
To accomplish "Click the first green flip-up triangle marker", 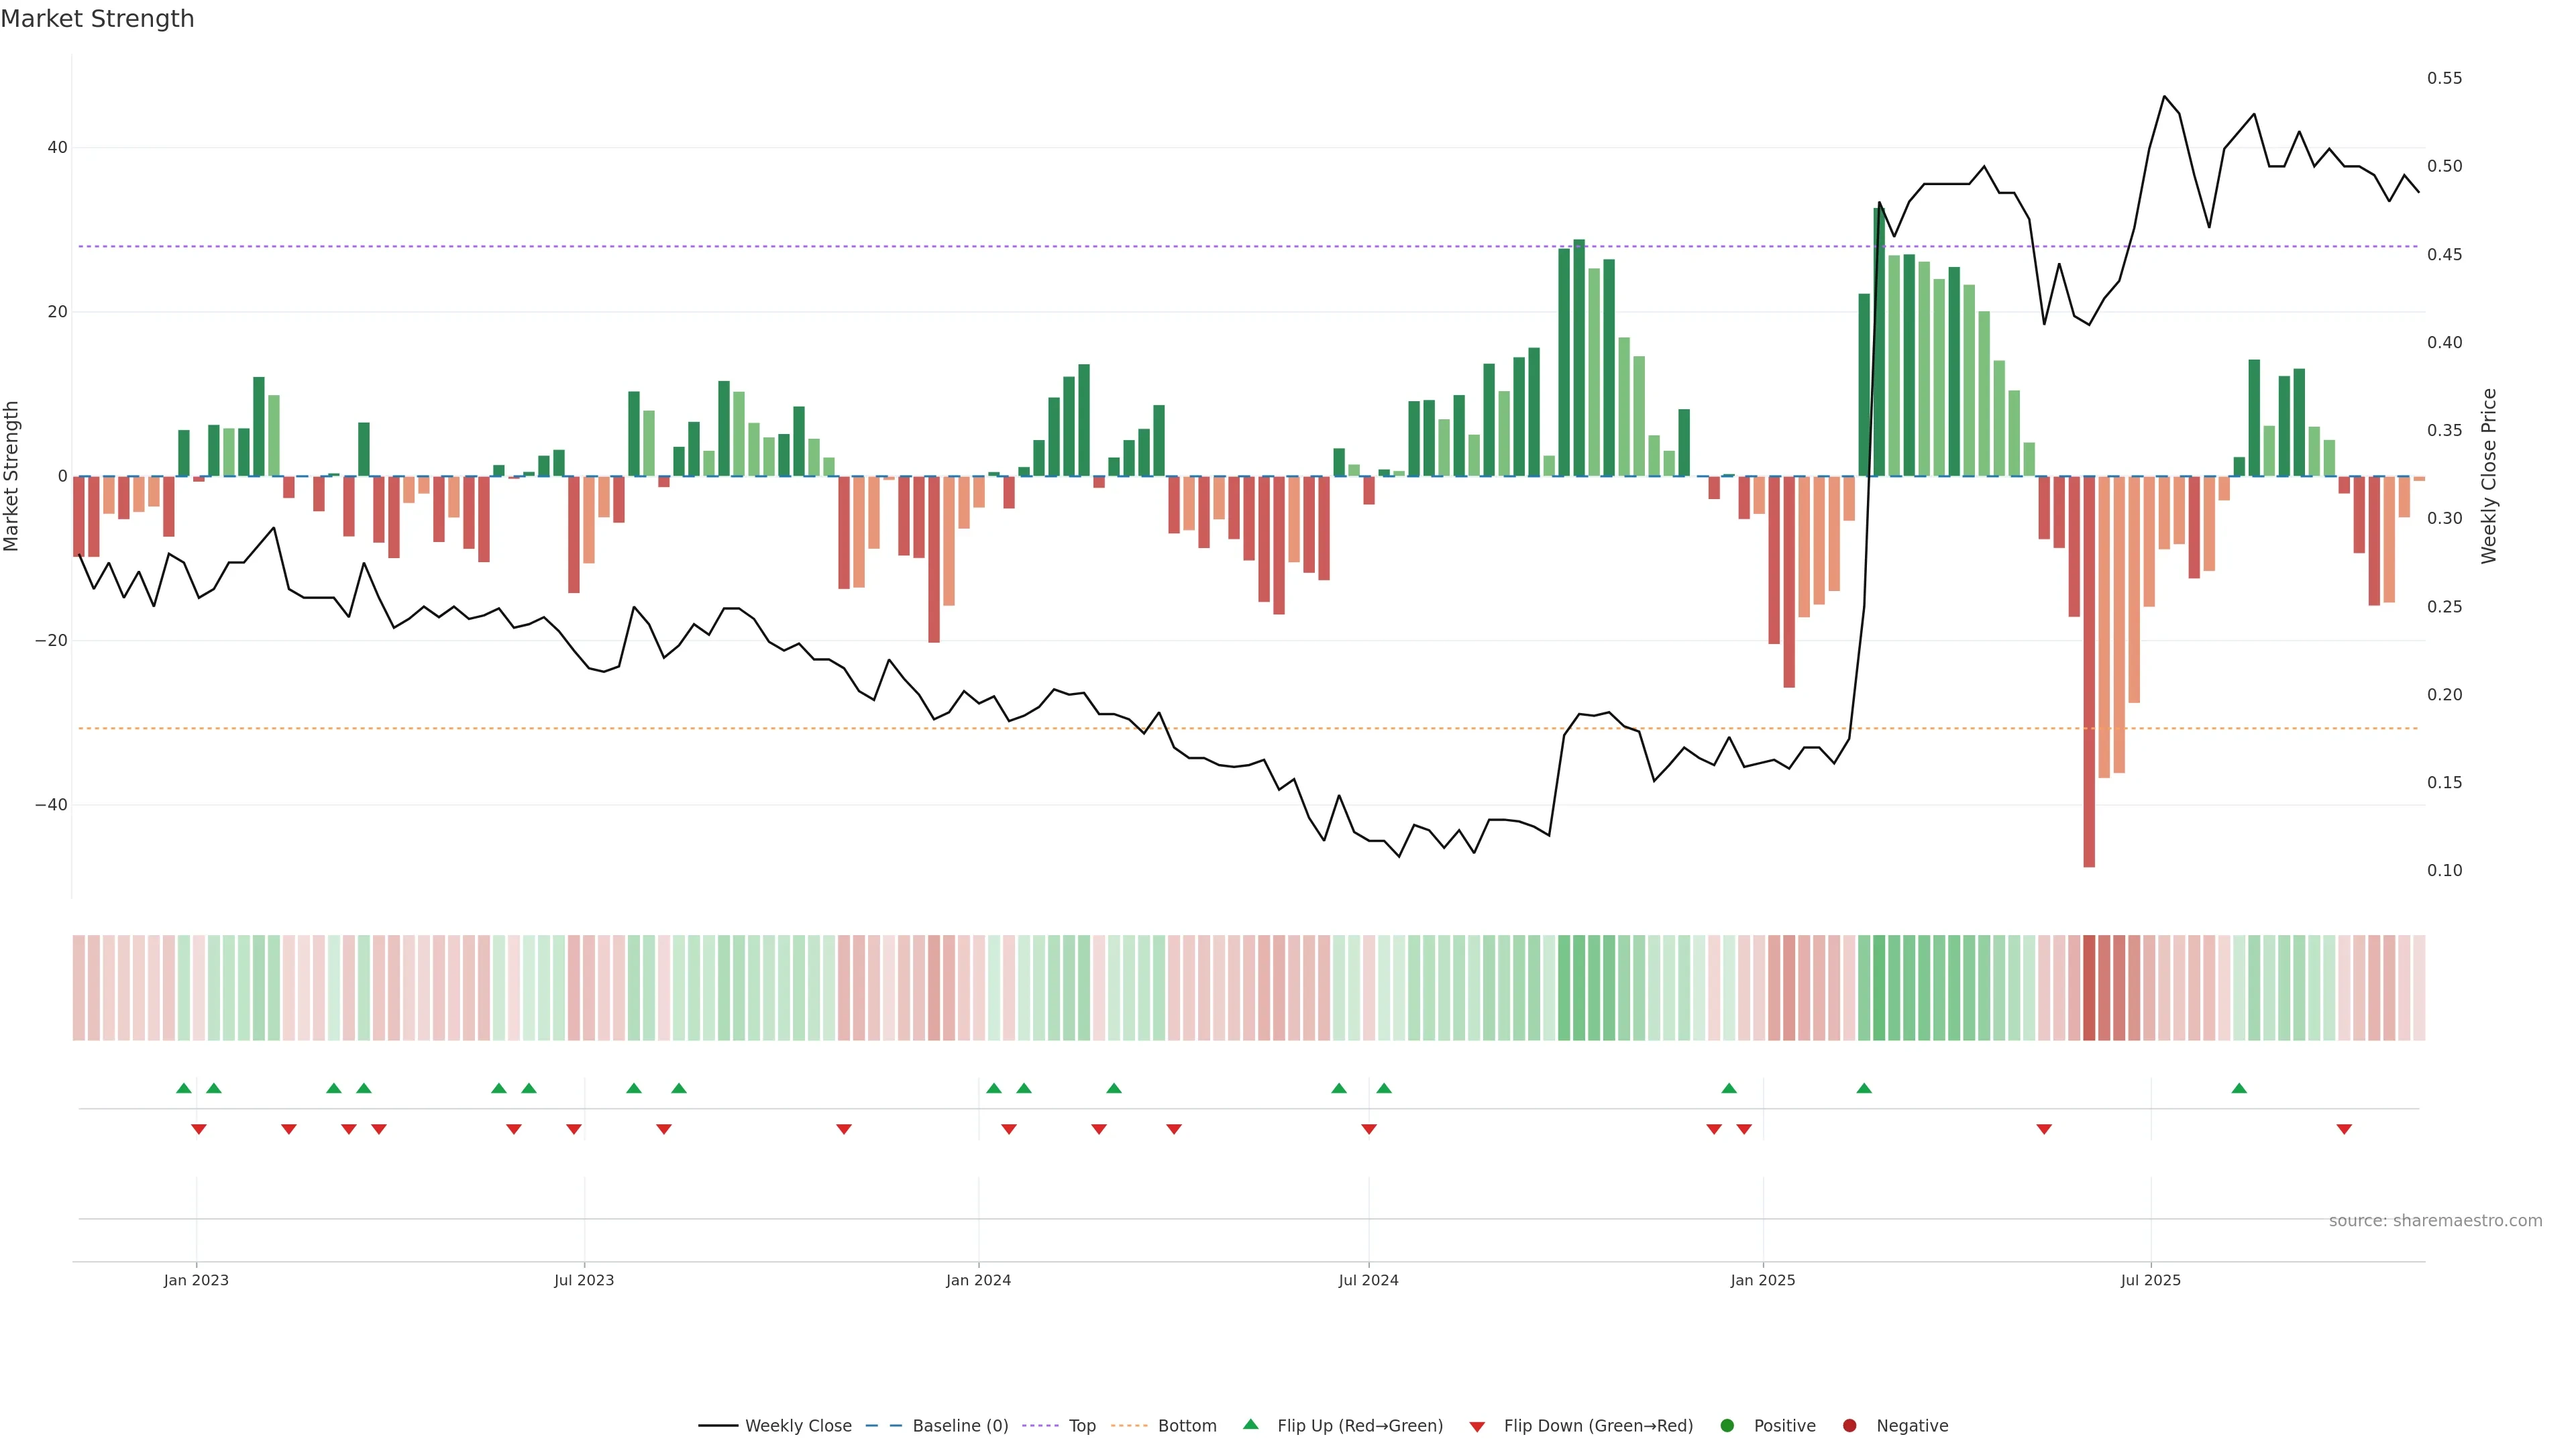I will click(x=184, y=1088).
